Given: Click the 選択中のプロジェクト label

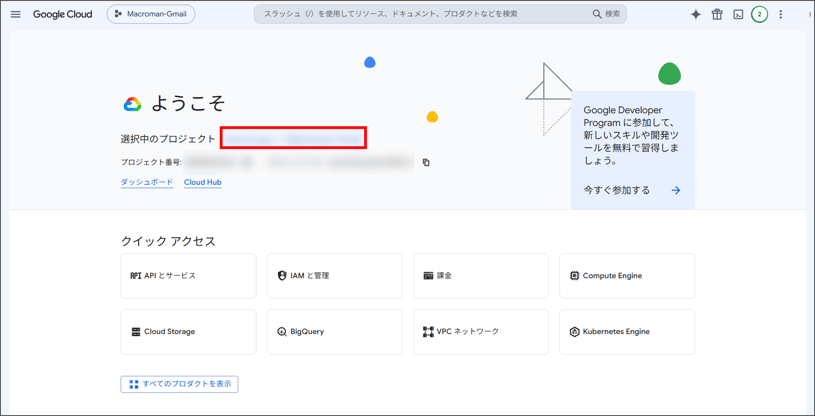Looking at the screenshot, I should [167, 138].
